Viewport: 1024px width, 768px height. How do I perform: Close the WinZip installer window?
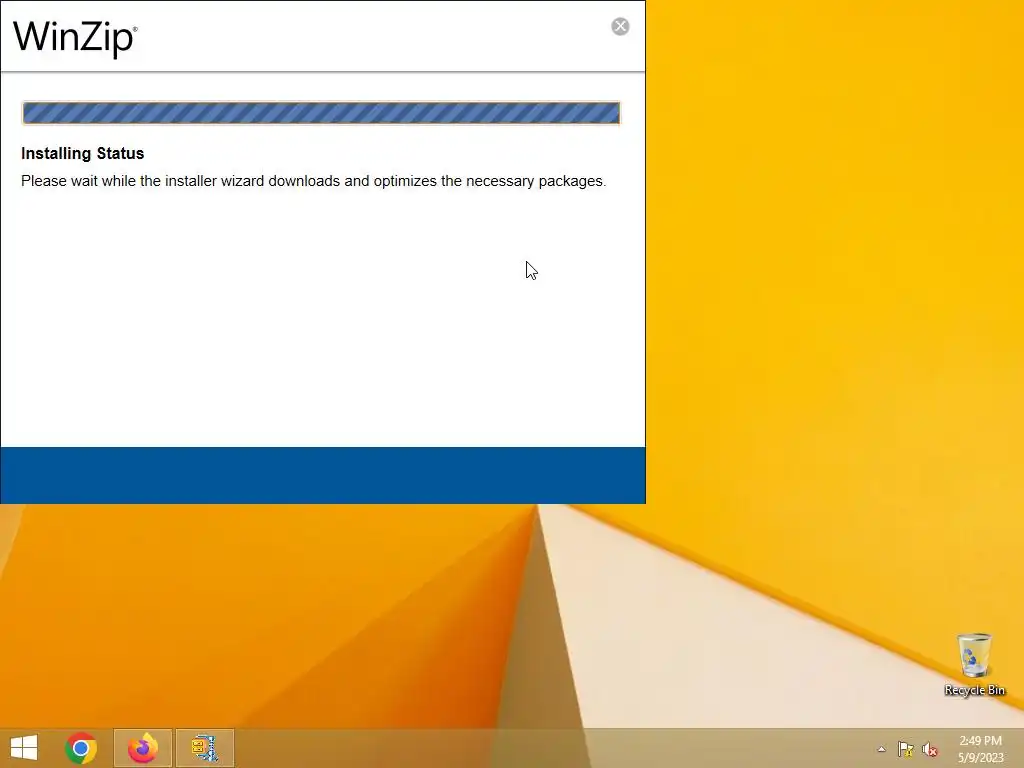click(620, 26)
